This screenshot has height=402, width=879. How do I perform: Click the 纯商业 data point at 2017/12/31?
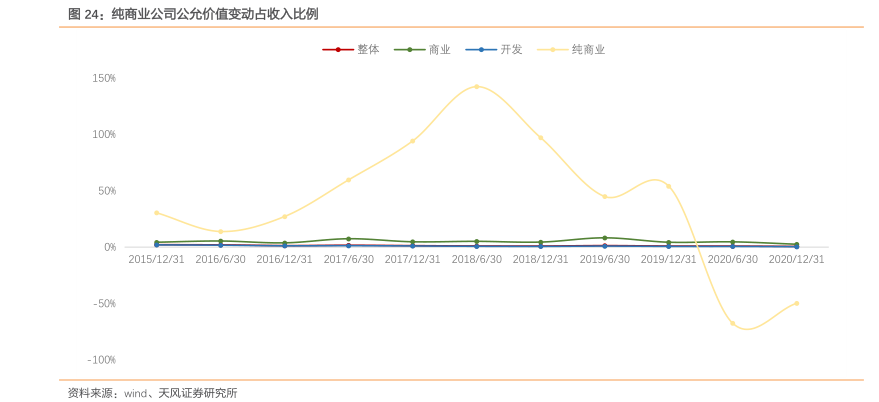413,141
